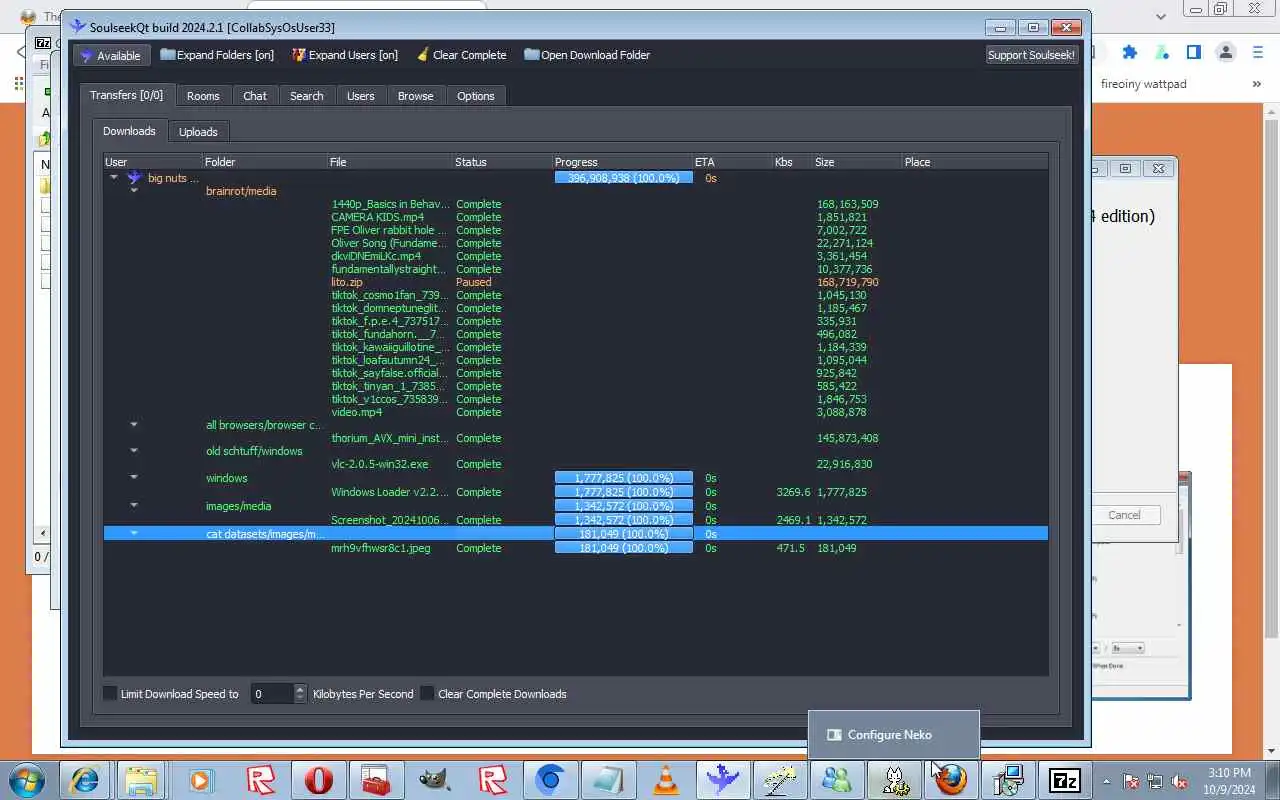Open the browser side panel icon
Image resolution: width=1280 pixels, height=800 pixels.
point(1193,52)
